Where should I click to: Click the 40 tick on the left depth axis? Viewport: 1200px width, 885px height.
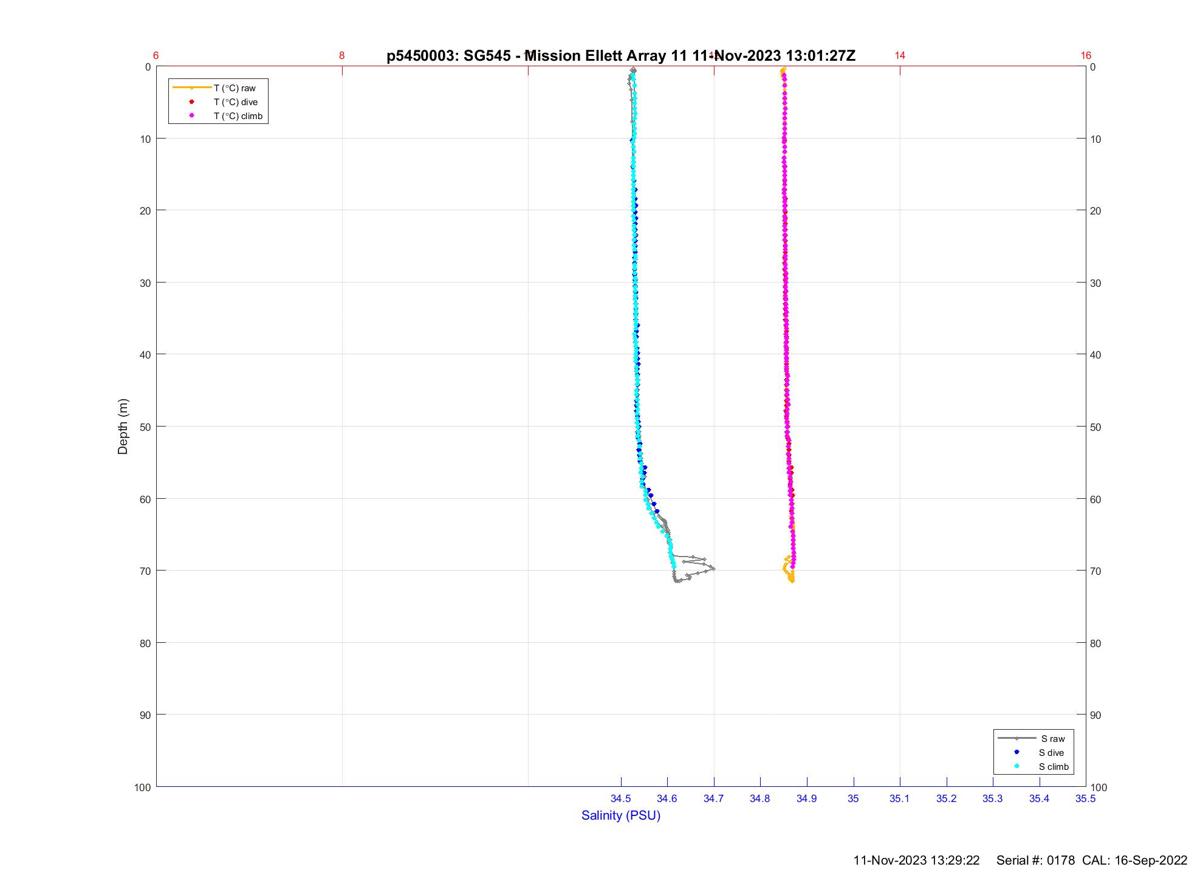pos(144,355)
